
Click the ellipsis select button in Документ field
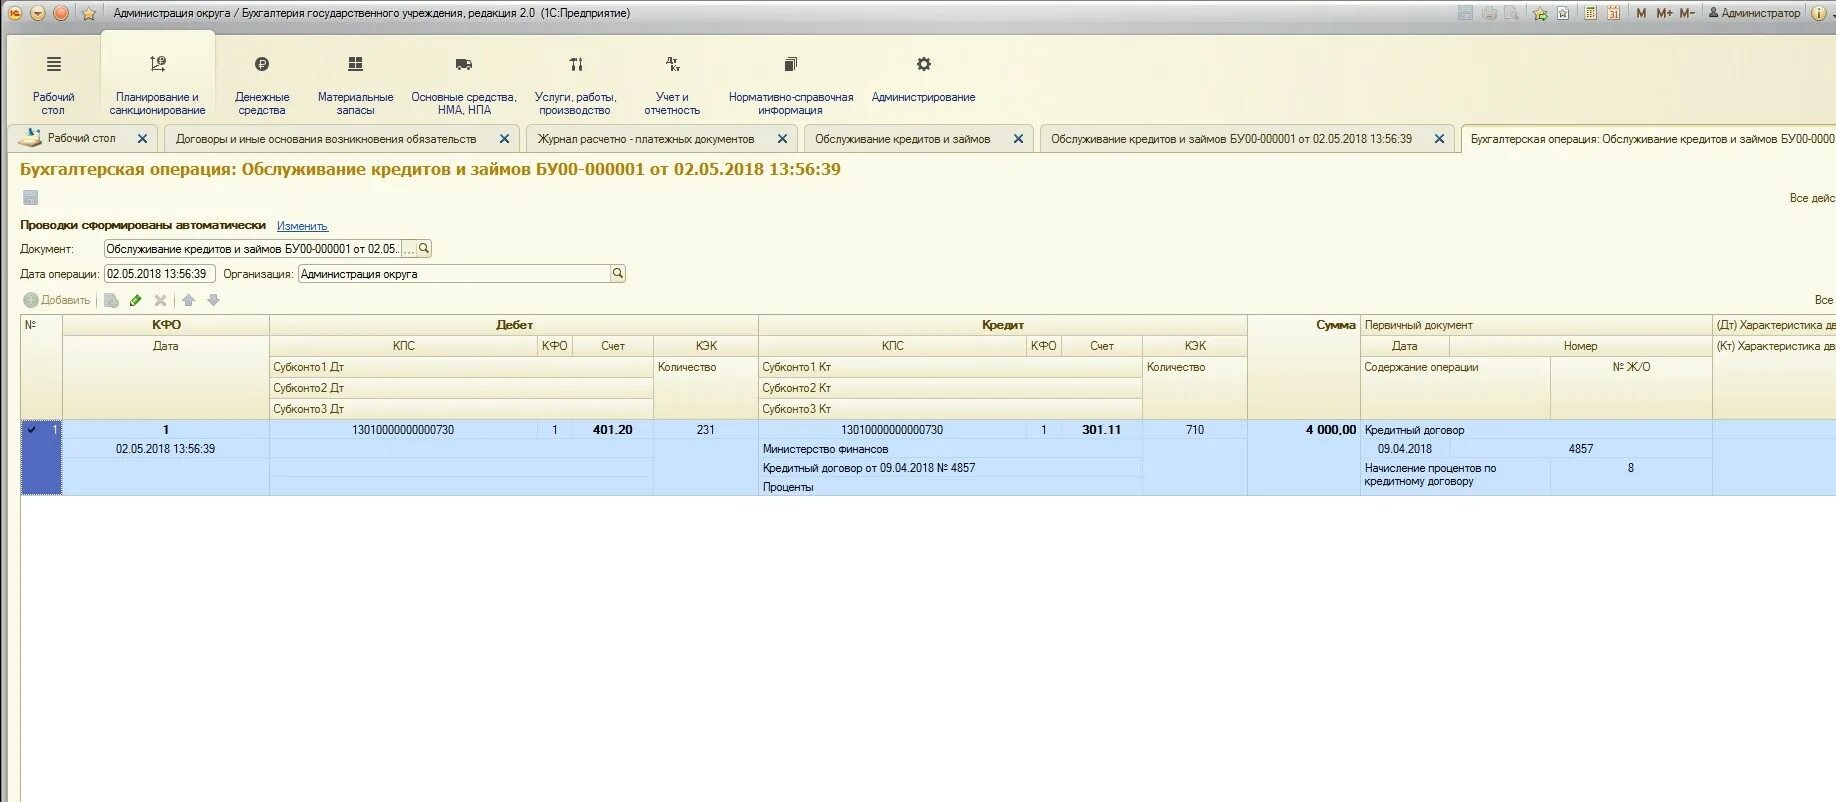point(408,249)
